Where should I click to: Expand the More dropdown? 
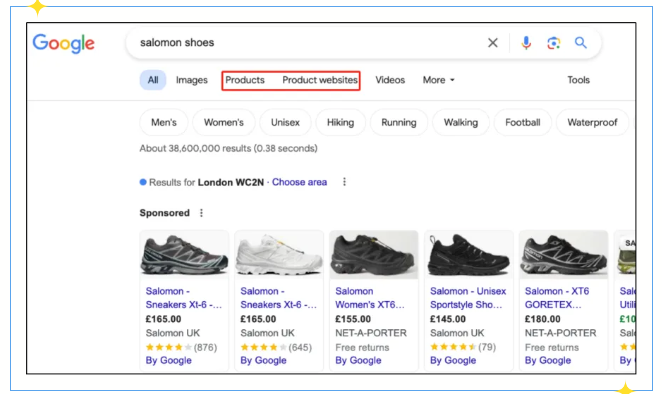(x=439, y=80)
